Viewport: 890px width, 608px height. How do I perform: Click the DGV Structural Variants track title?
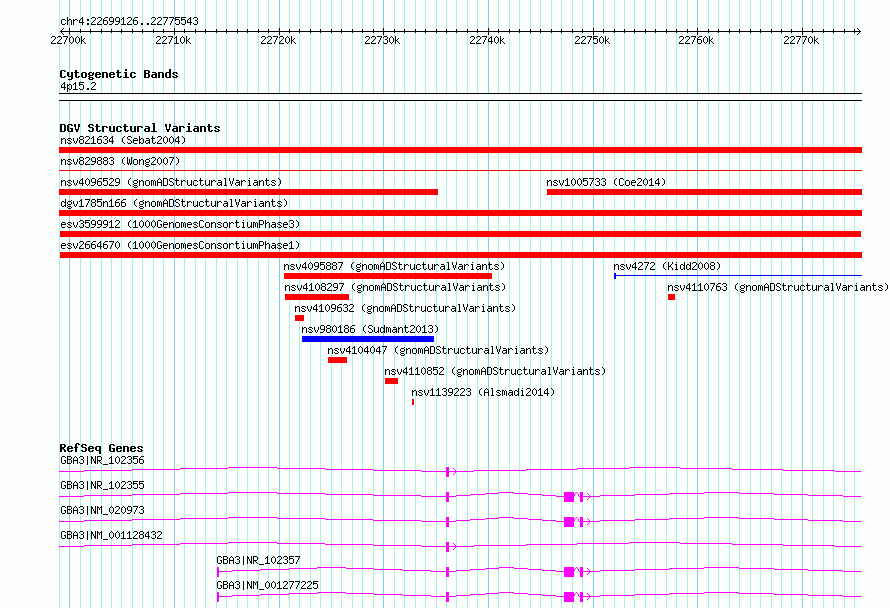click(x=140, y=128)
